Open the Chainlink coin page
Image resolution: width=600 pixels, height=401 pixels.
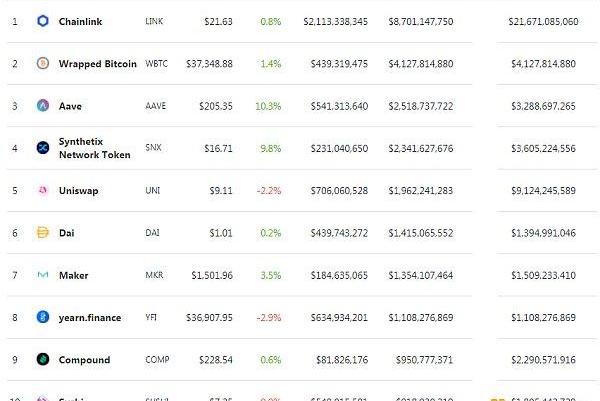80,21
